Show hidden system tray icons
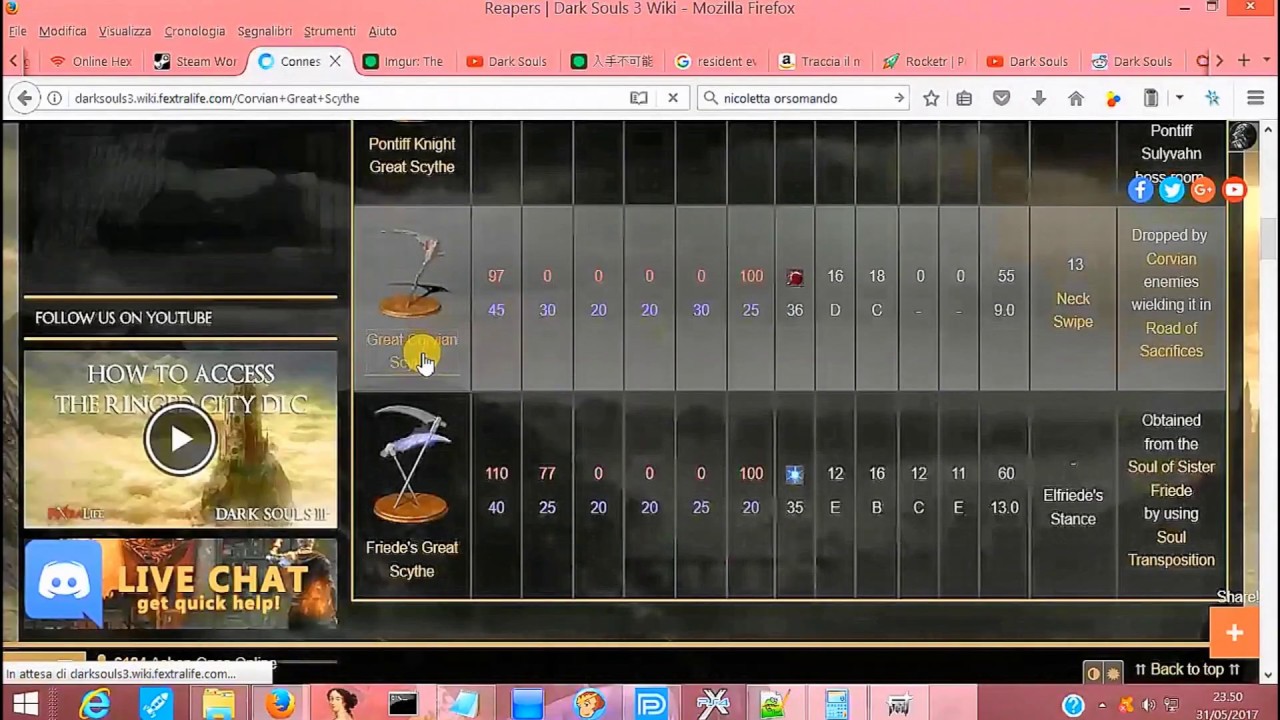Screen dimensions: 1280x720 [x=1102, y=705]
